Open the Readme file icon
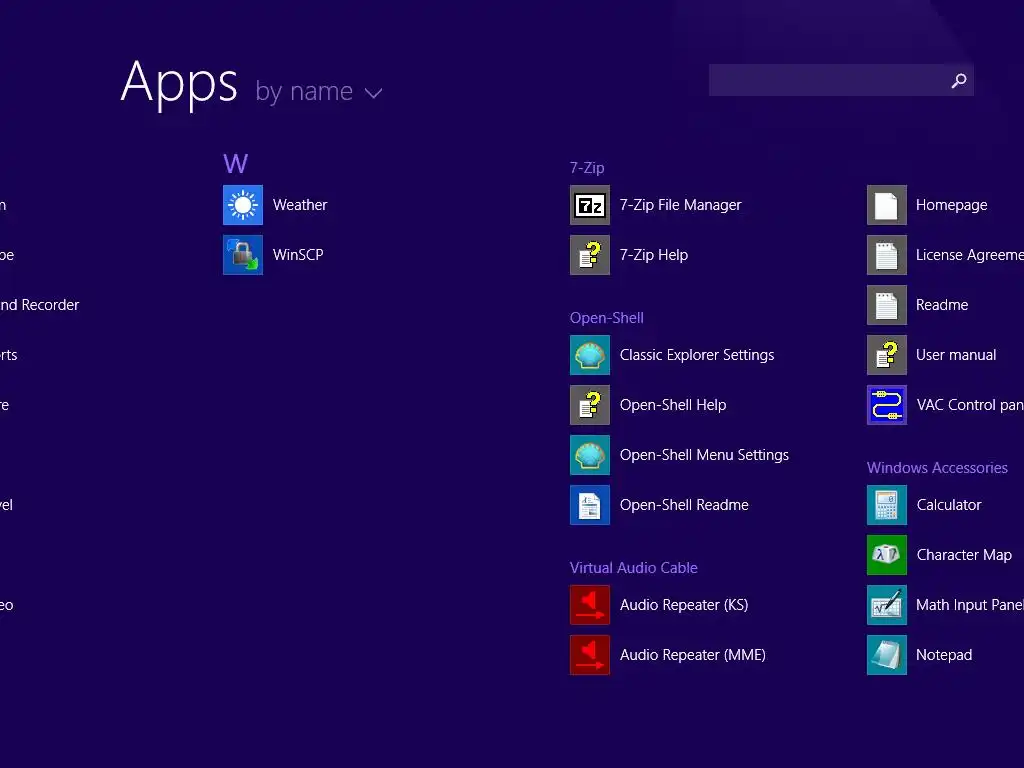Viewport: 1024px width, 768px height. (887, 305)
